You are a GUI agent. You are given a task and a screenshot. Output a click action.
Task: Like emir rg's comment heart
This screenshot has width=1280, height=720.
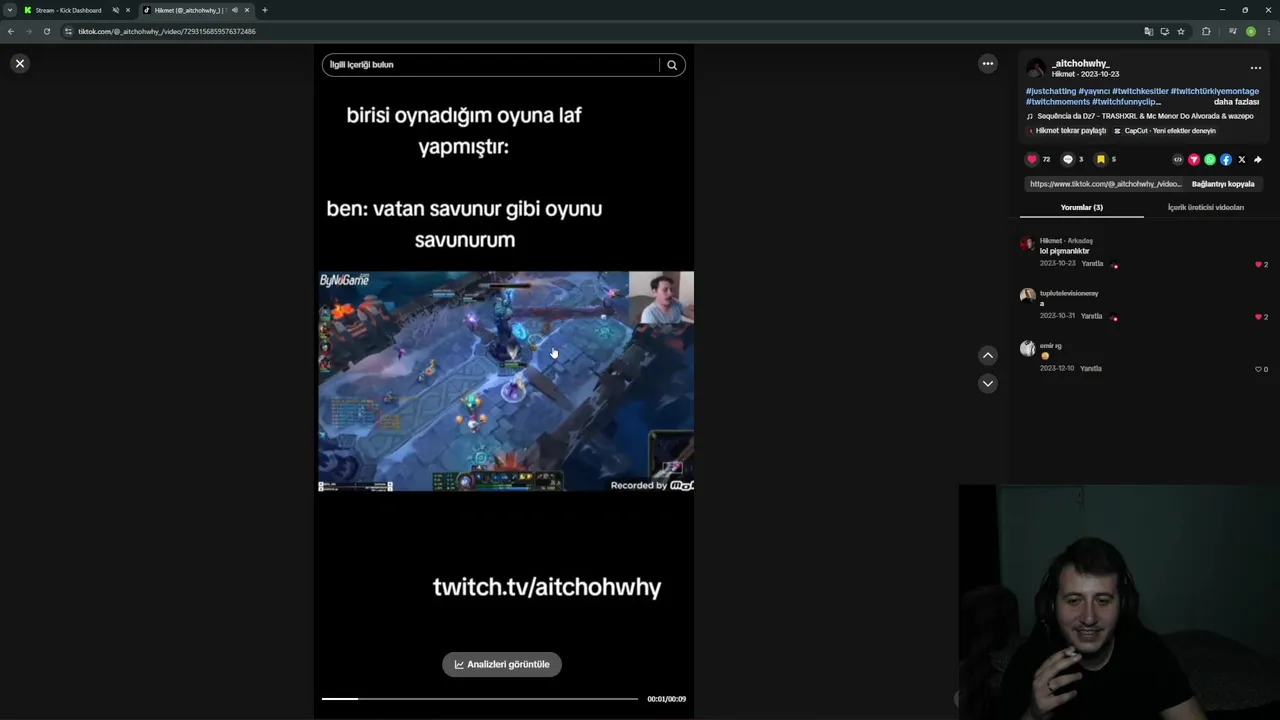pyautogui.click(x=1258, y=369)
